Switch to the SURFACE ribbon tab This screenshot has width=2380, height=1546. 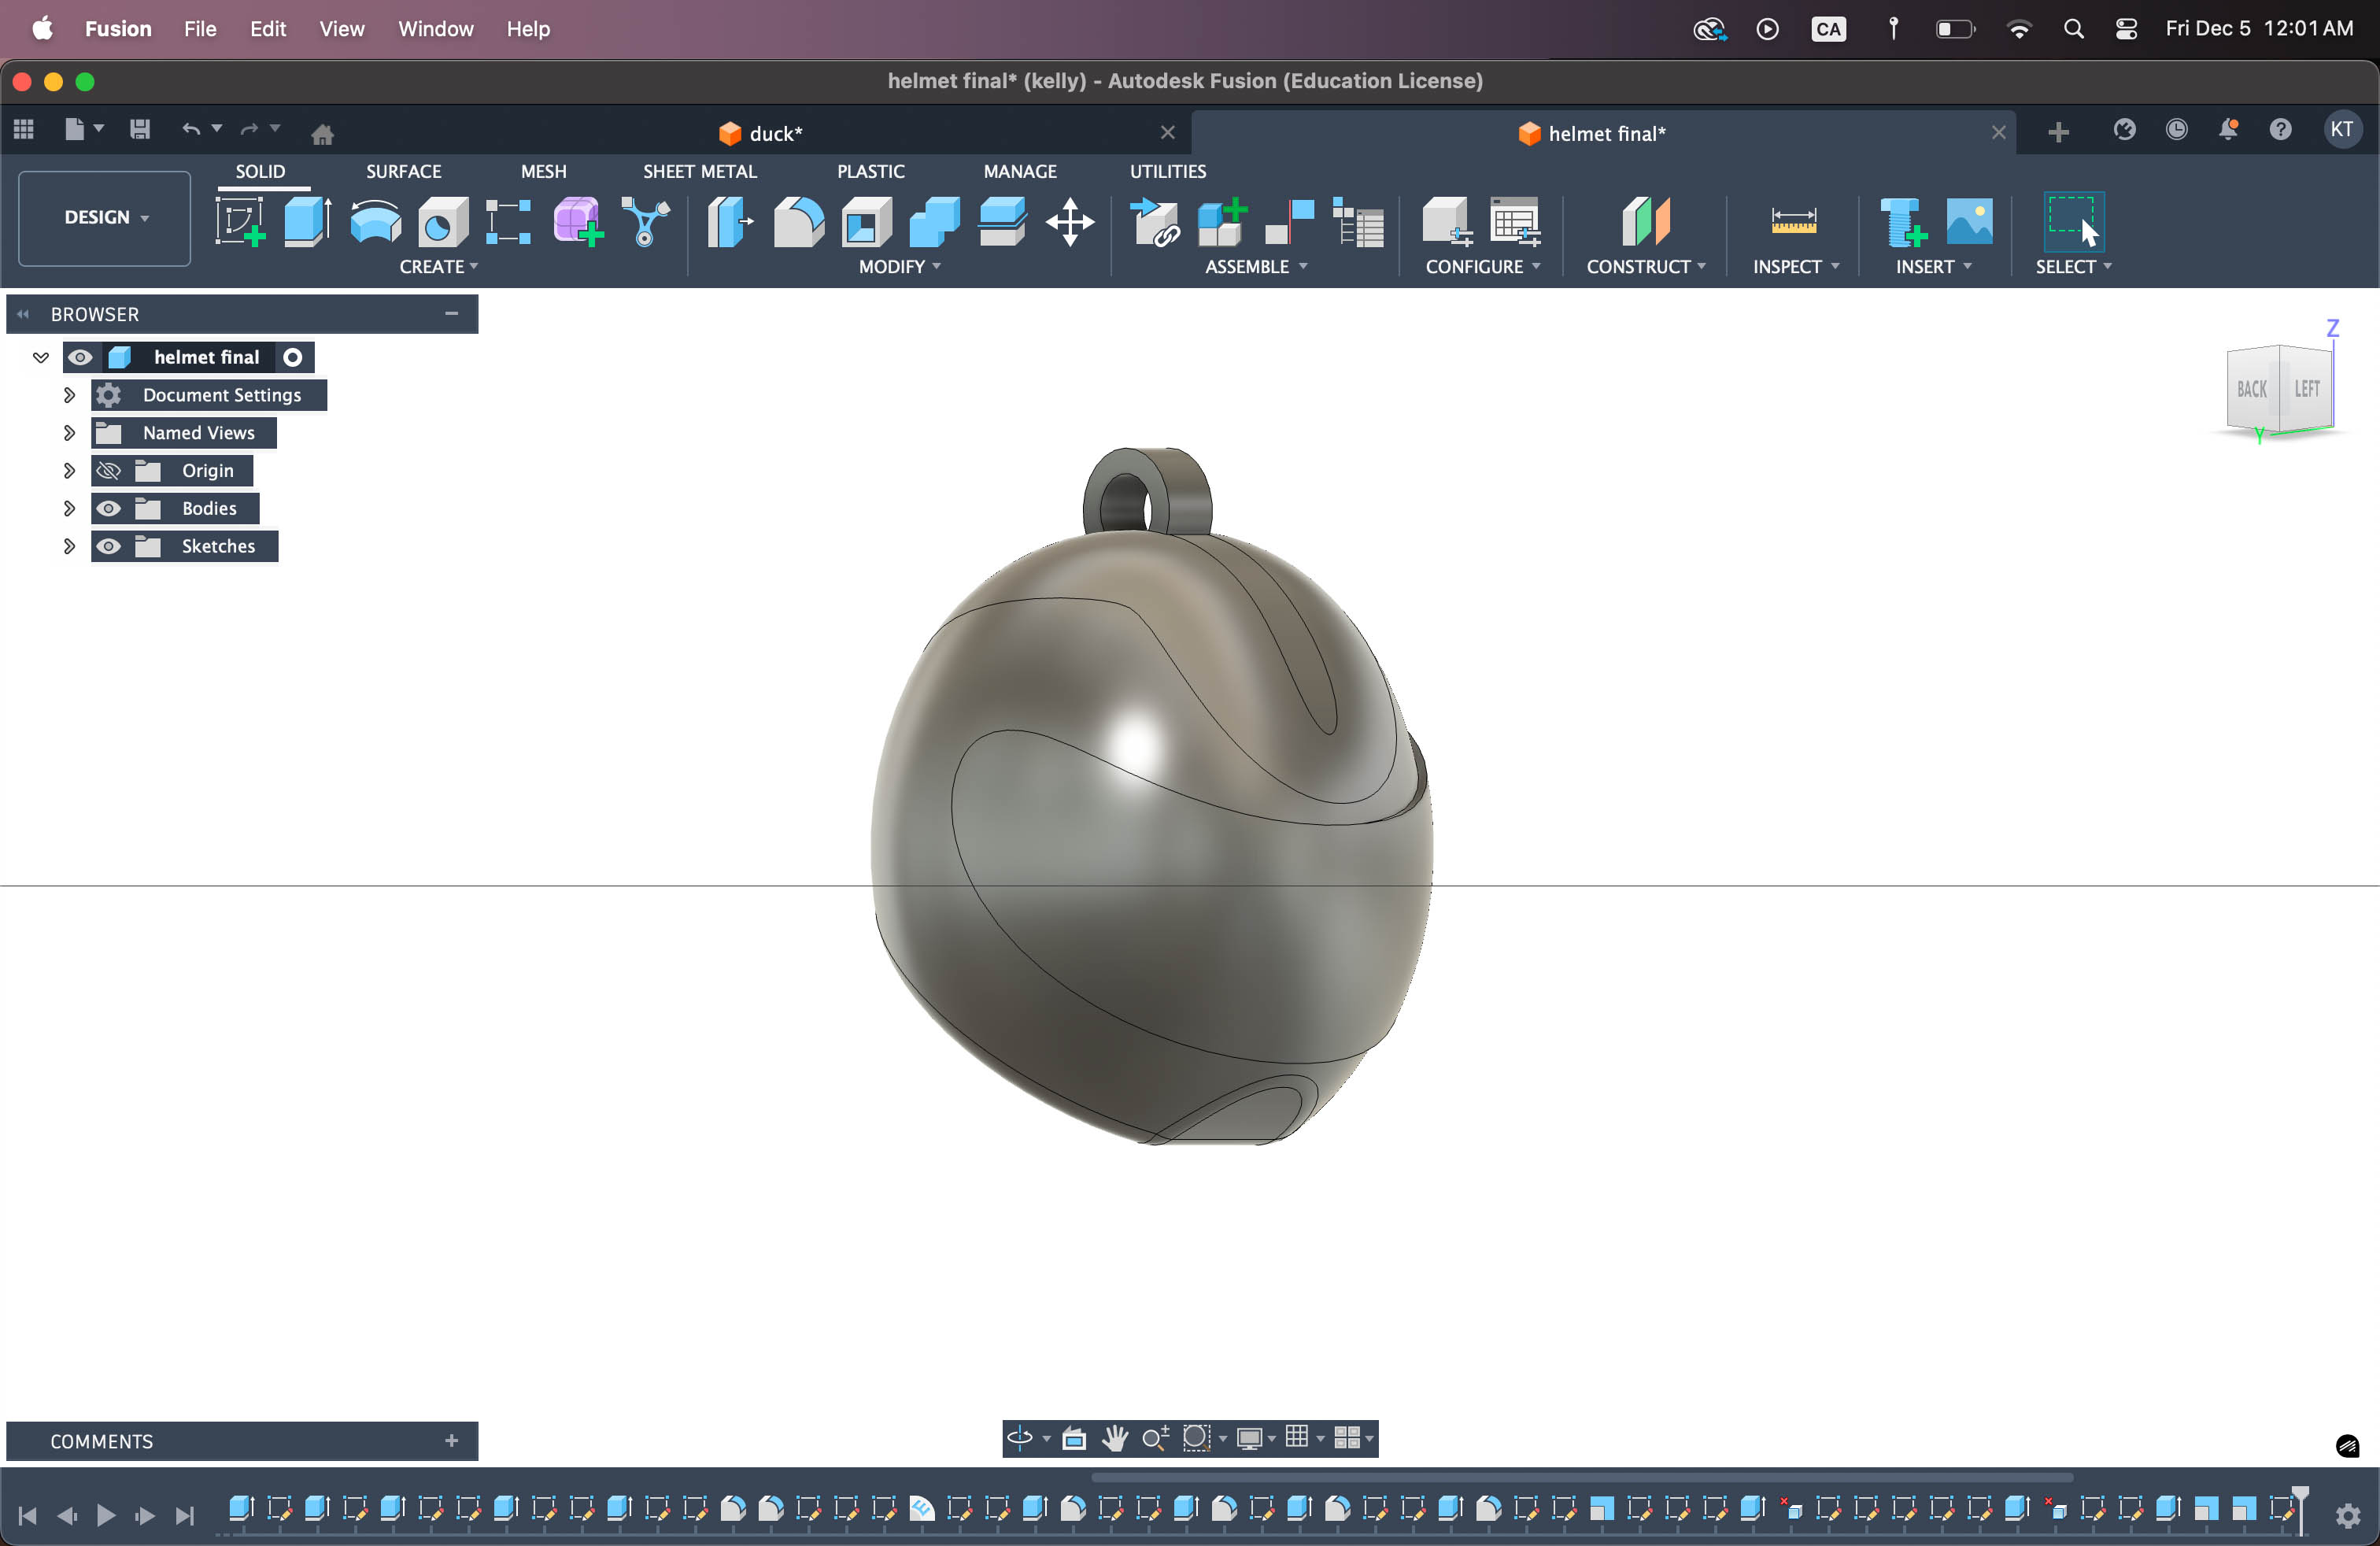(403, 171)
